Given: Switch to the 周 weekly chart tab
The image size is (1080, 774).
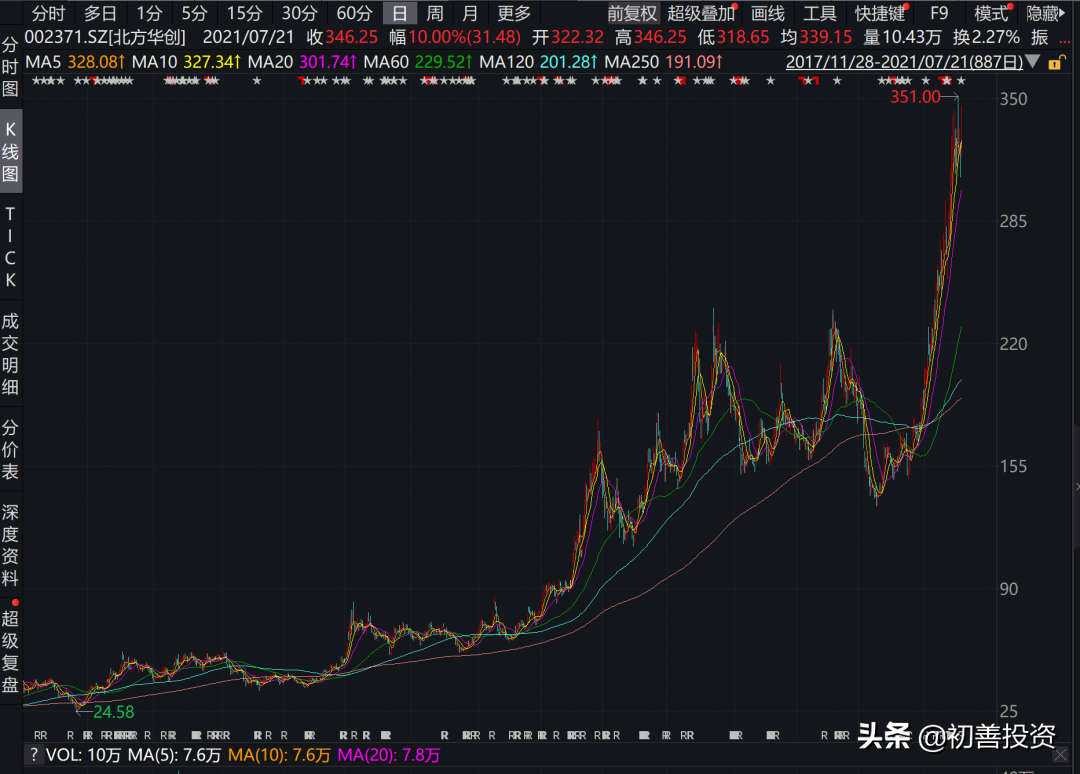Looking at the screenshot, I should pyautogui.click(x=434, y=14).
